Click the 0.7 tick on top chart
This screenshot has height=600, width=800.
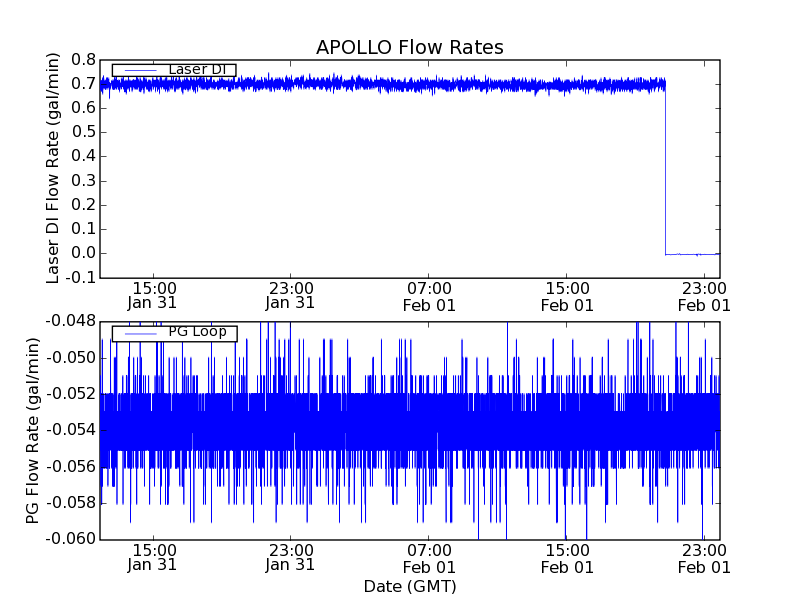coord(83,84)
